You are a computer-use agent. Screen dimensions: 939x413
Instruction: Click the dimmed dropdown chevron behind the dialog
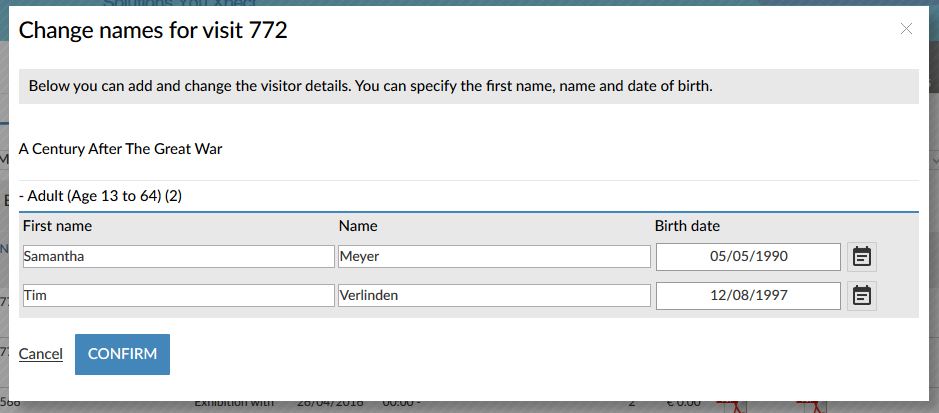[x=934, y=160]
